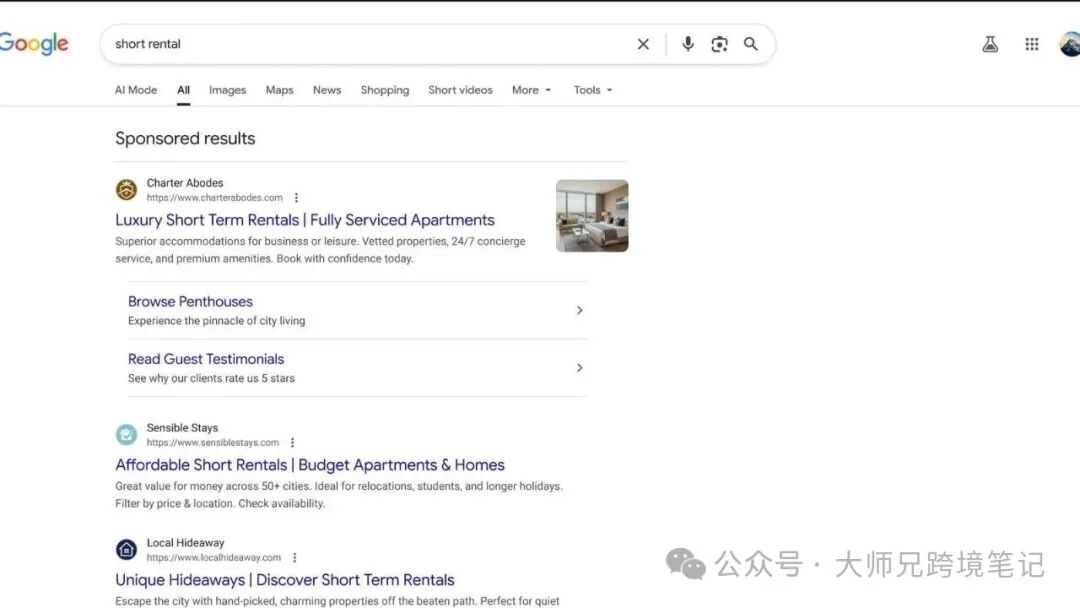
Task: Open Search Labs flask icon
Action: [990, 44]
